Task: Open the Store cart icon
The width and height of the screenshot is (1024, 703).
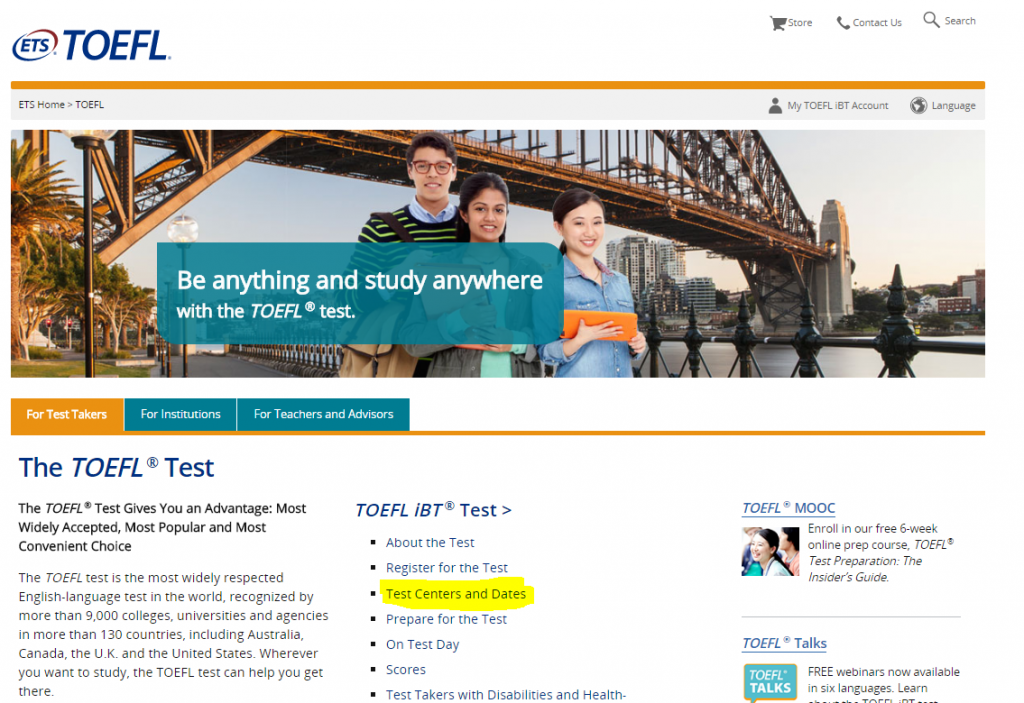Action: 777,22
